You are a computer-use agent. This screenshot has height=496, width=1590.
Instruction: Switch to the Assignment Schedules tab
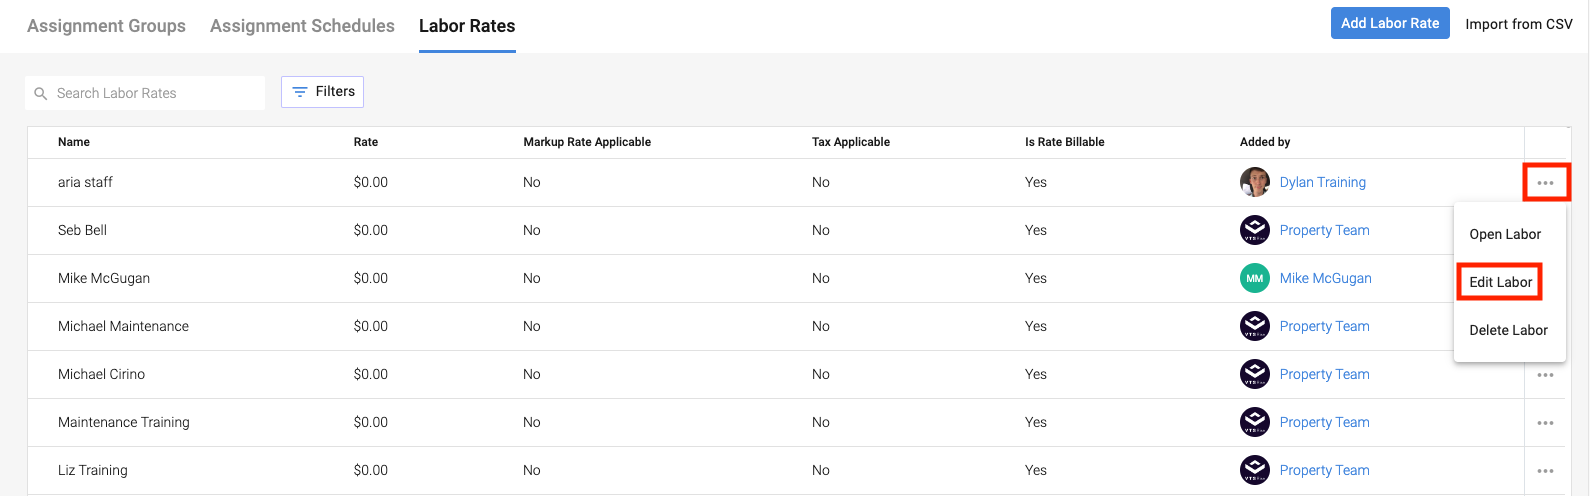point(302,26)
